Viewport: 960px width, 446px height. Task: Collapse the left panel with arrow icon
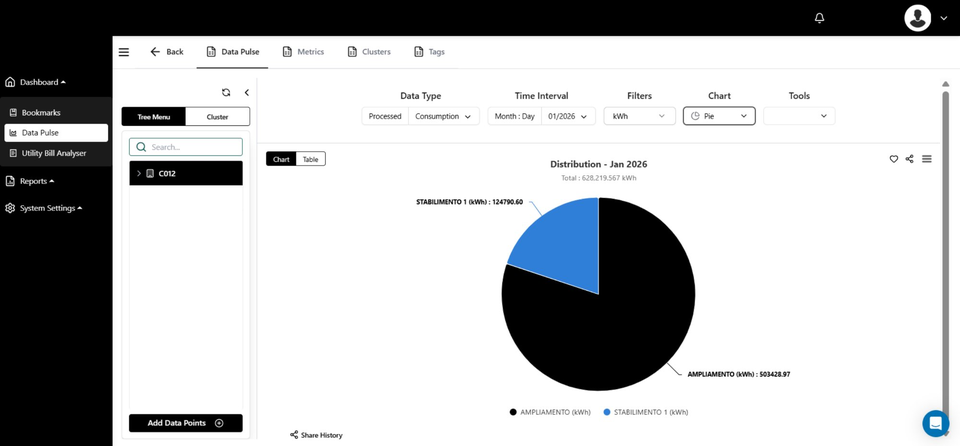[x=247, y=92]
